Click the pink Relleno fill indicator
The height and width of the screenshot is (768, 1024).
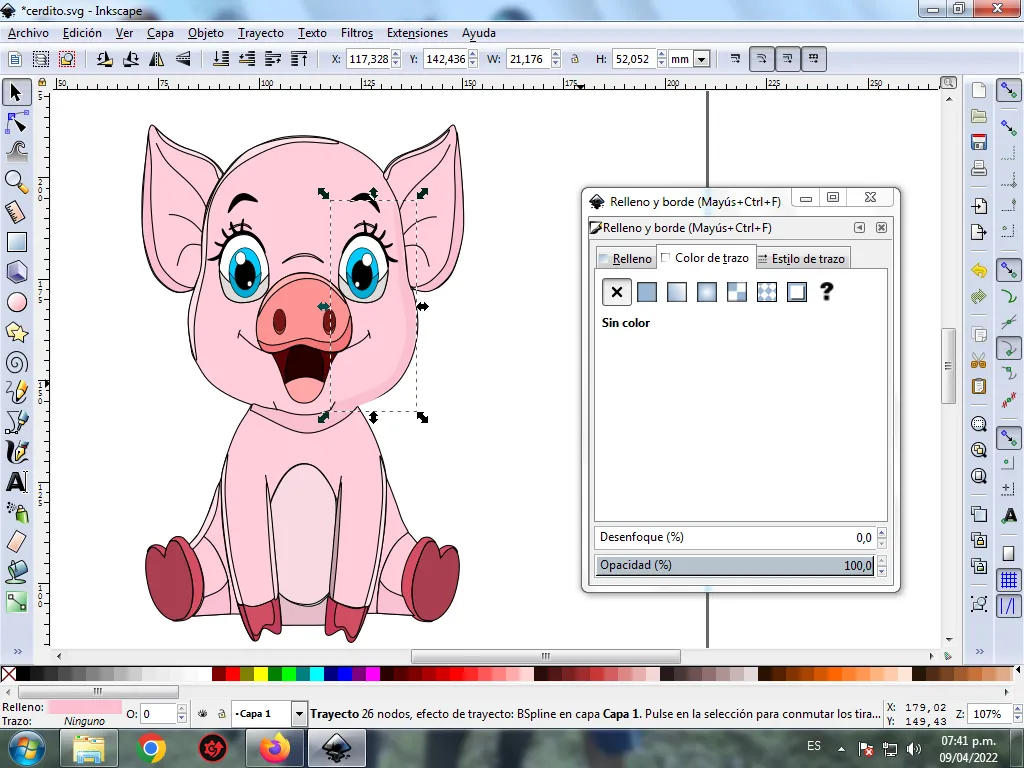[84, 707]
